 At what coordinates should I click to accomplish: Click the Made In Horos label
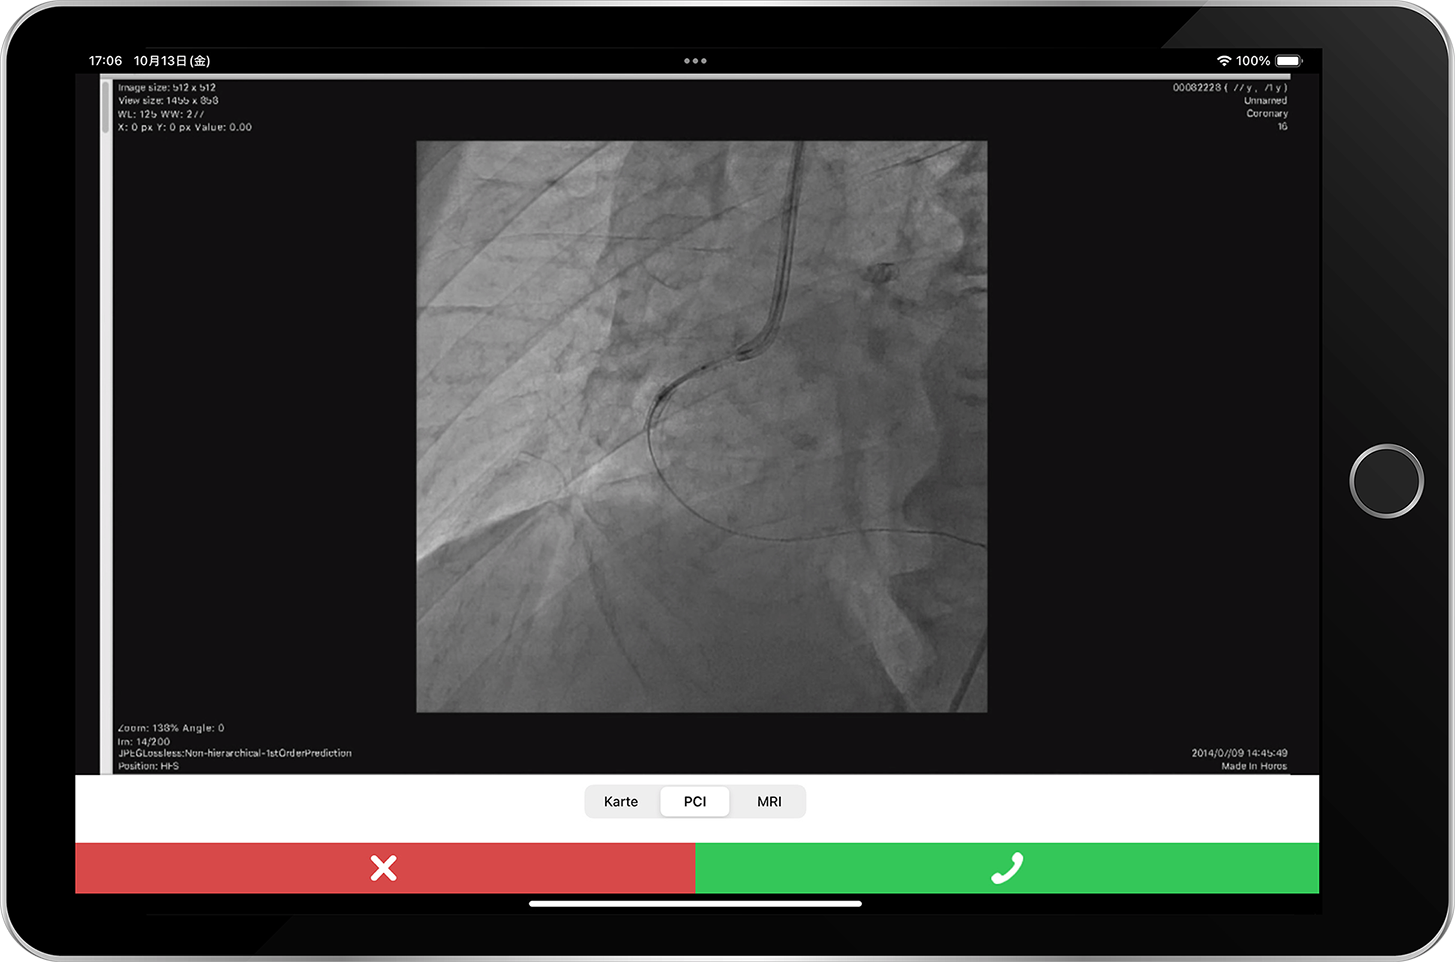coord(1254,766)
